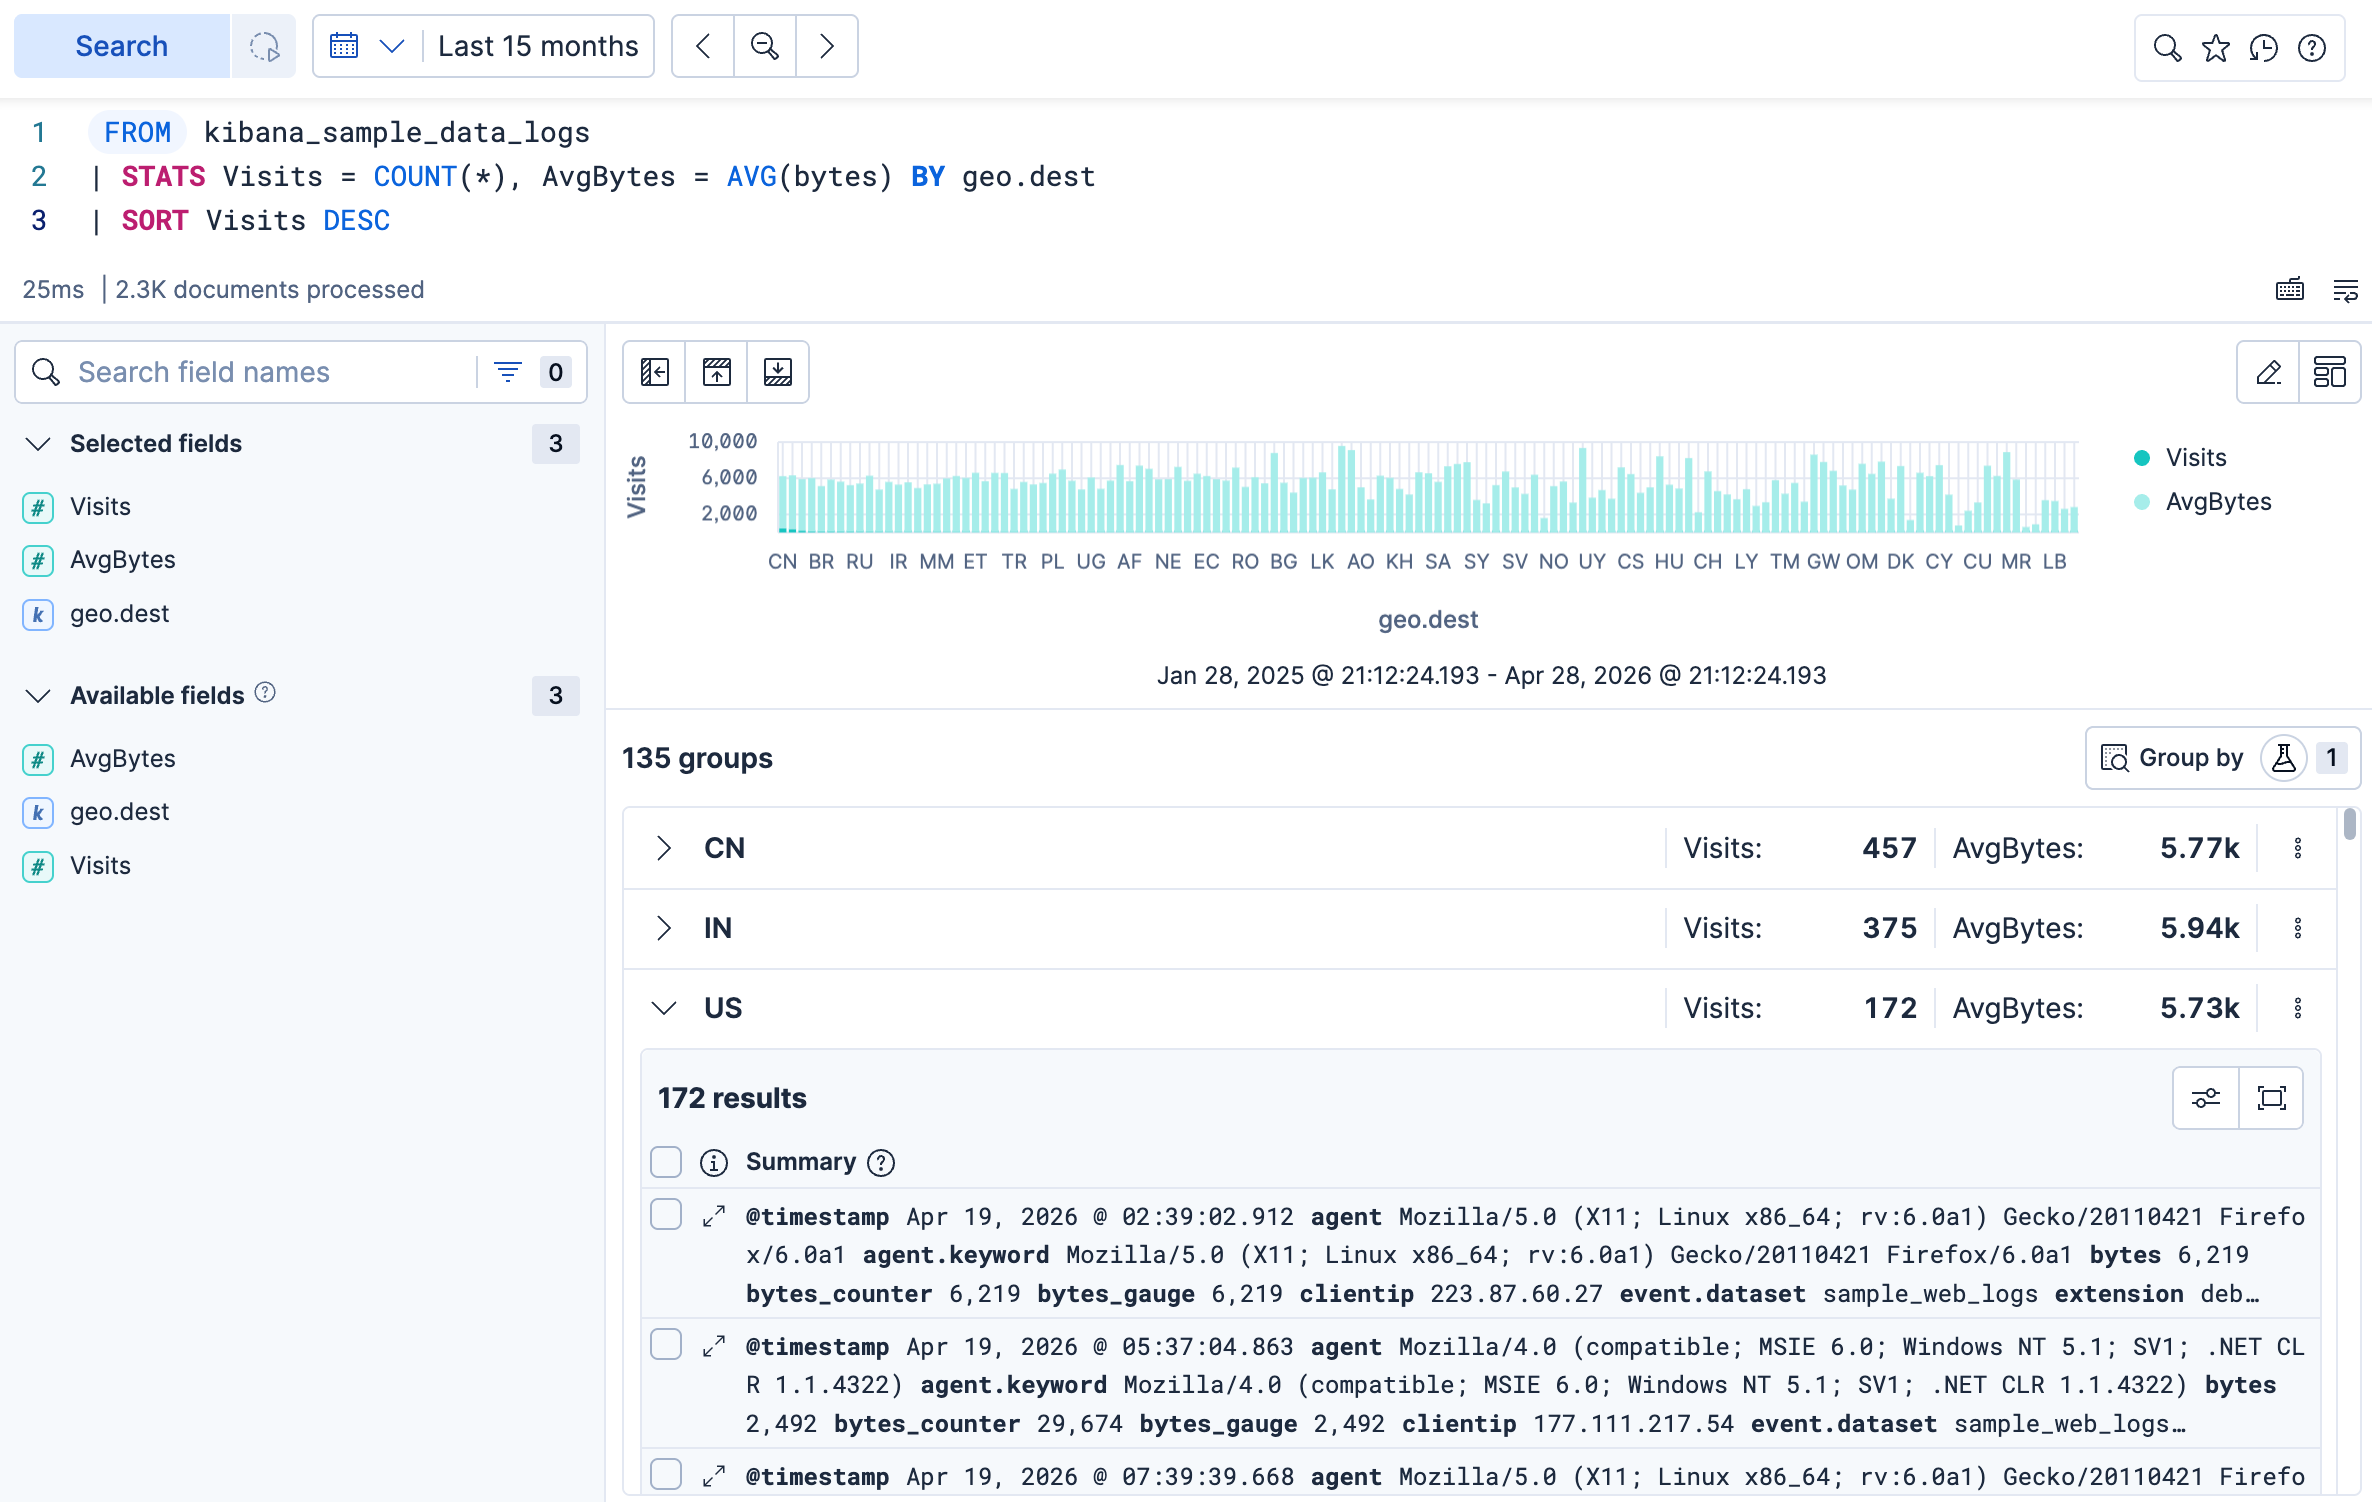Viewport: 2372px width, 1502px height.
Task: Open the field type filter
Action: click(532, 372)
